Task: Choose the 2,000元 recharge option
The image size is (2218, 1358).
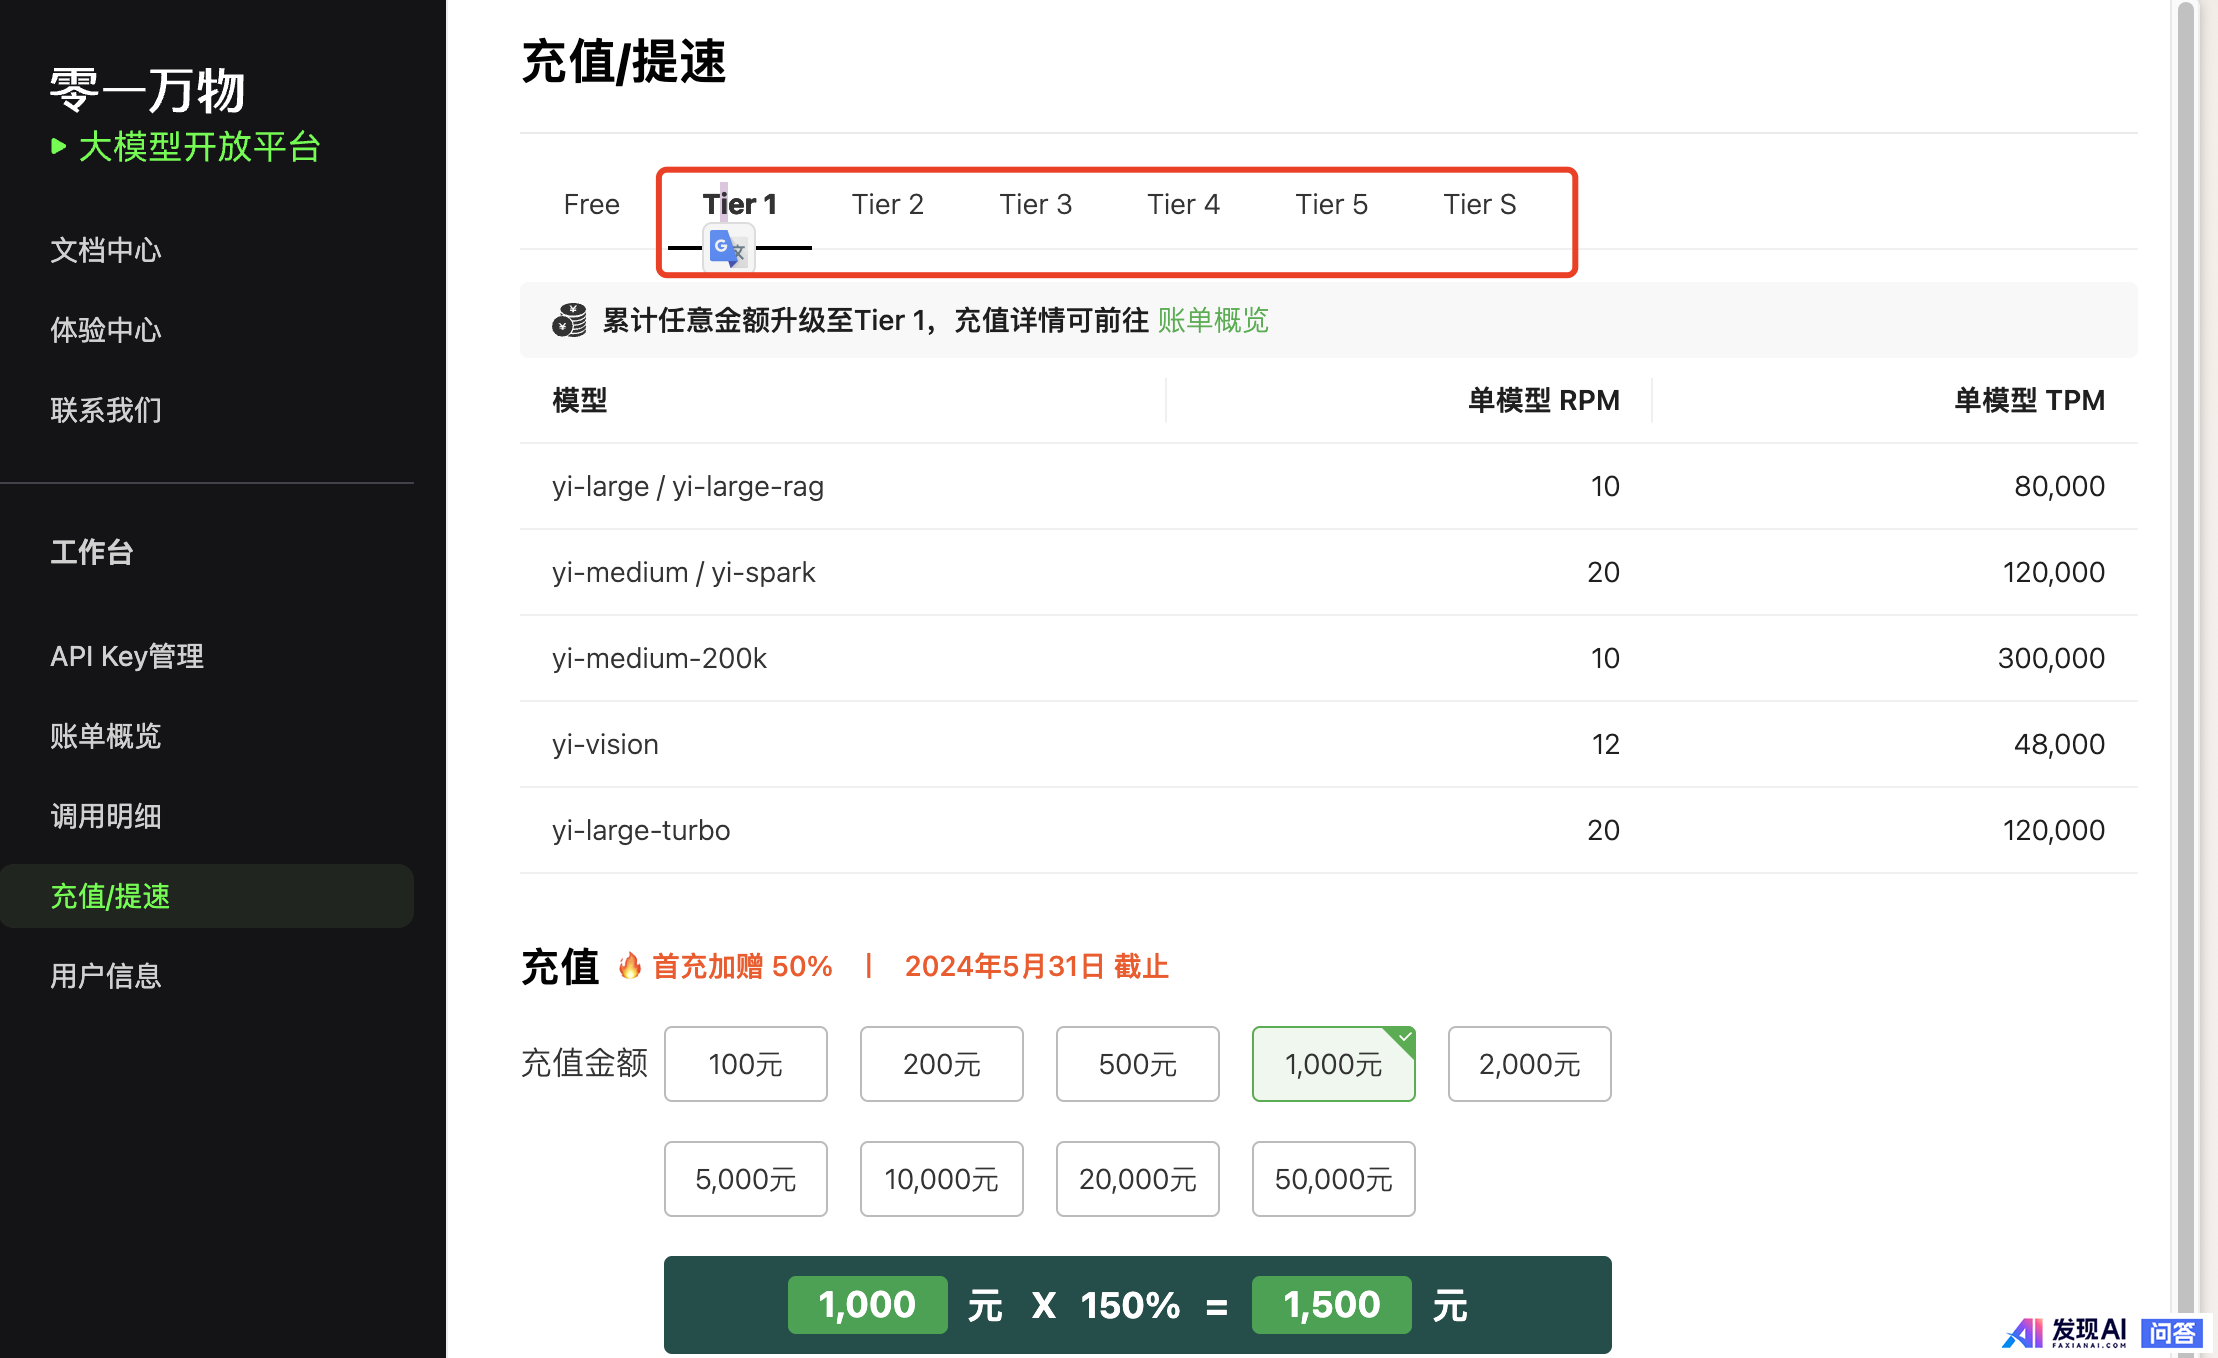Action: (x=1529, y=1064)
